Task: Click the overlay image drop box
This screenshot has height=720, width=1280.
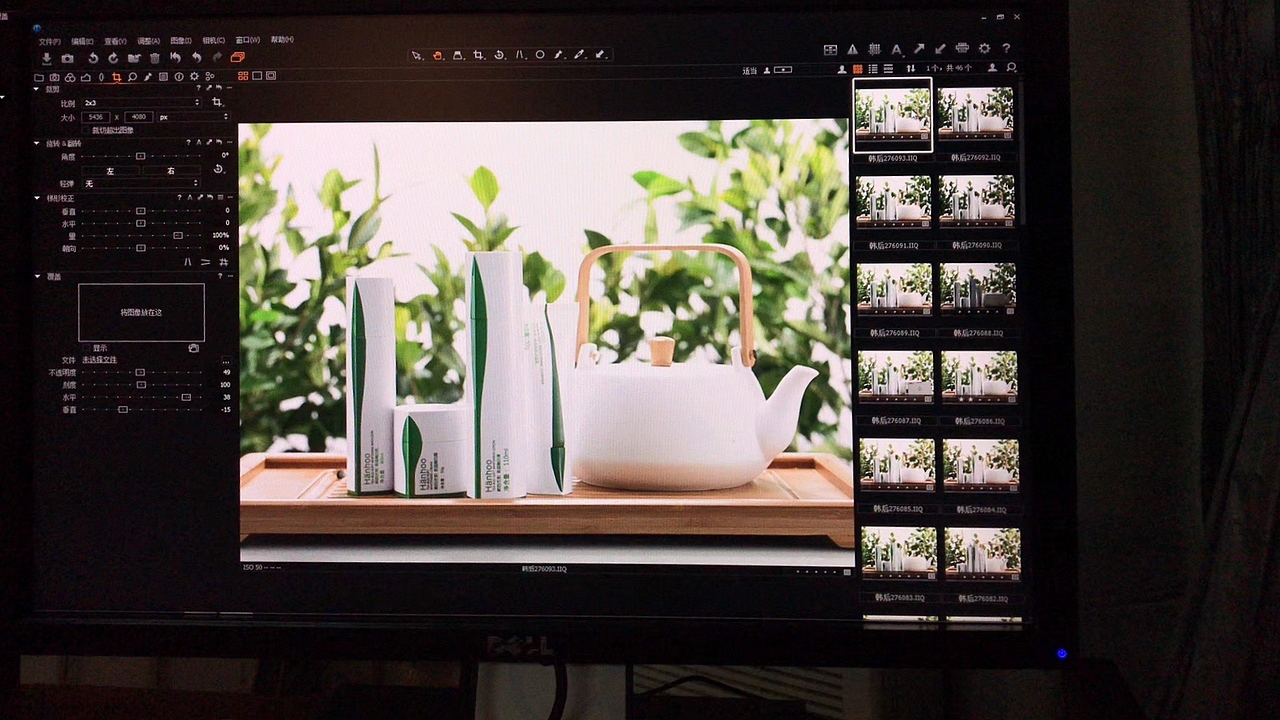Action: (x=141, y=312)
